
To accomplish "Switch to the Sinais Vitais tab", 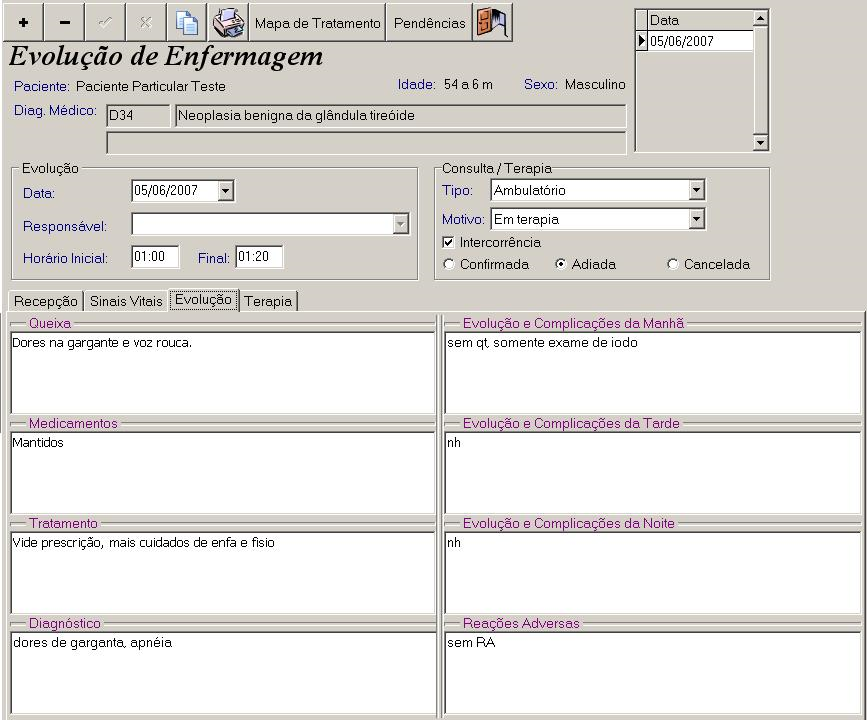I will click(x=126, y=301).
